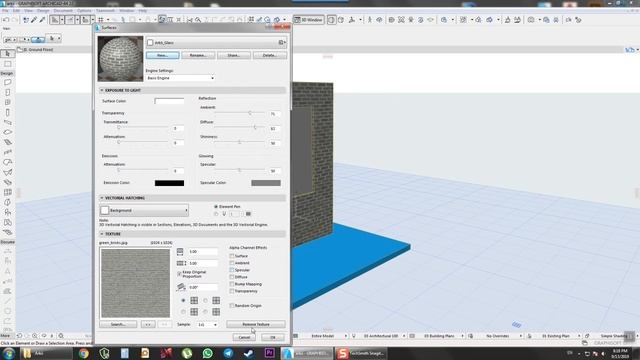The height and width of the screenshot is (360, 640).
Task: Click the 3D Window toolbar button
Action: (309, 20)
